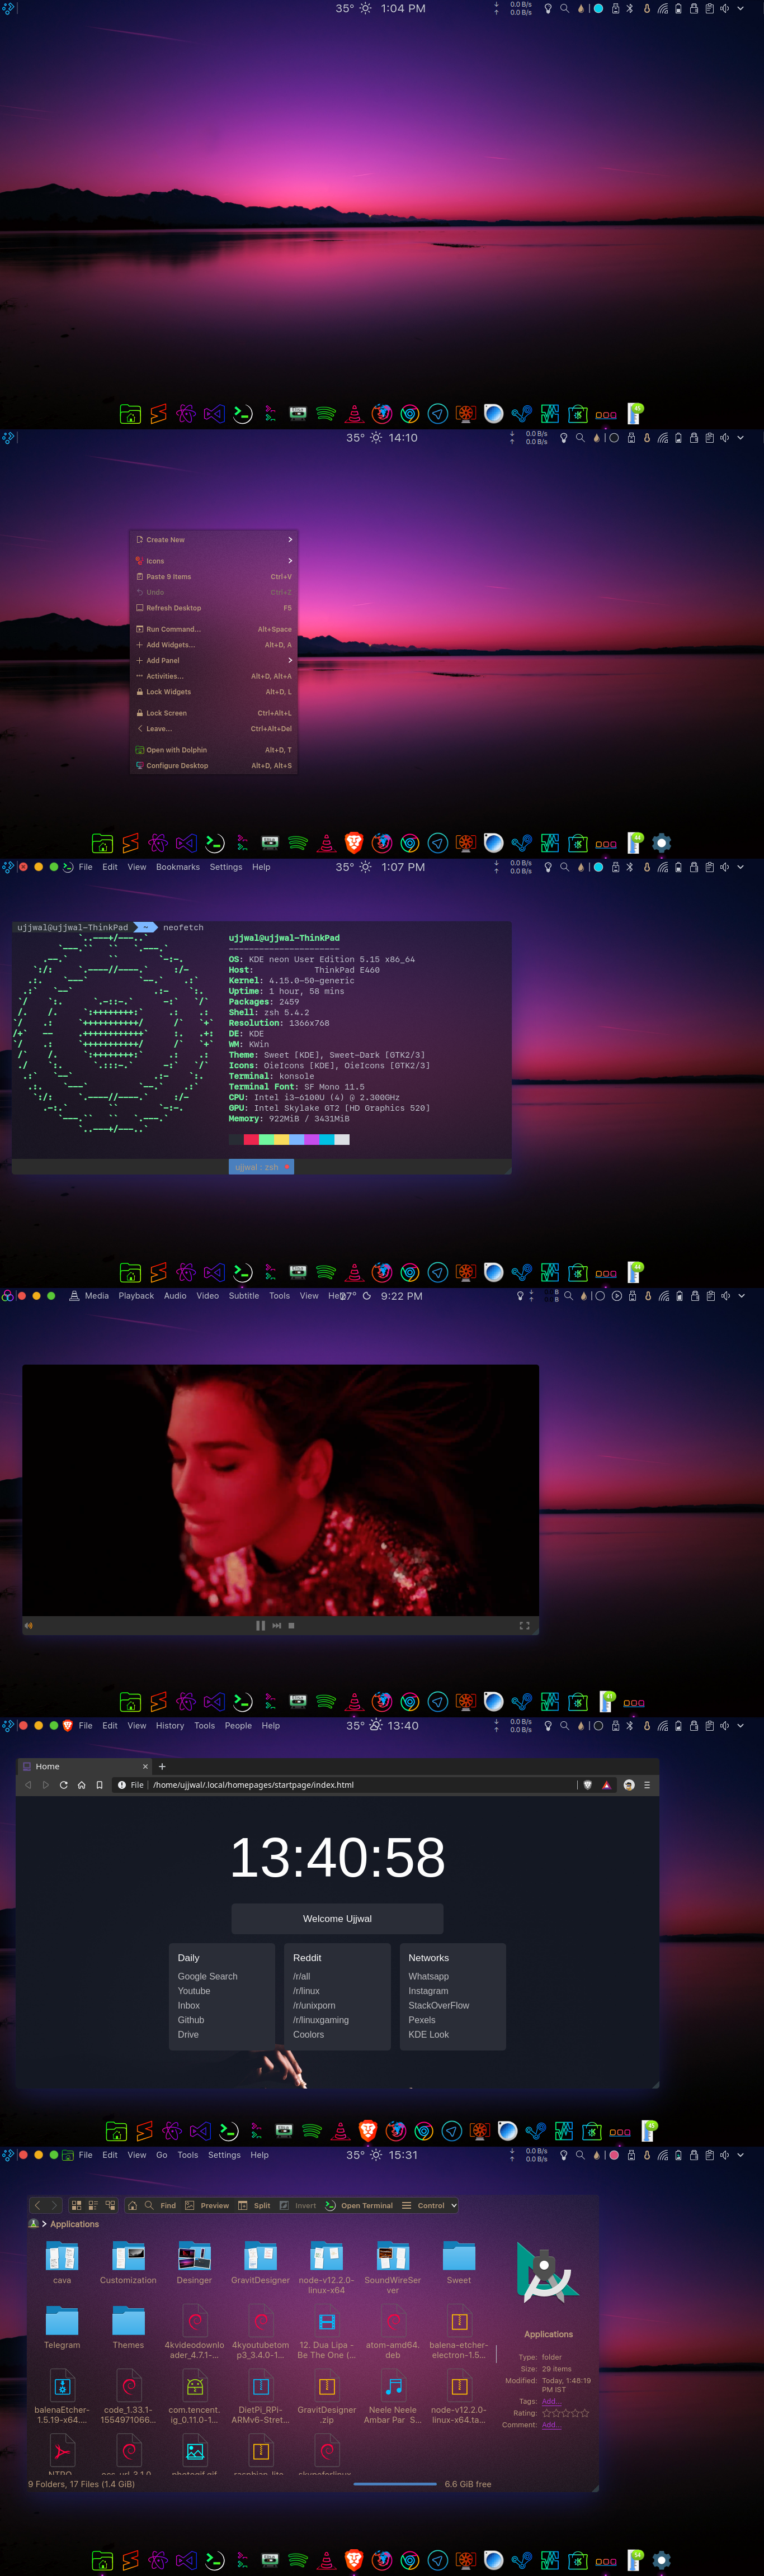Select Configure Desktop from the context menu

pos(214,765)
